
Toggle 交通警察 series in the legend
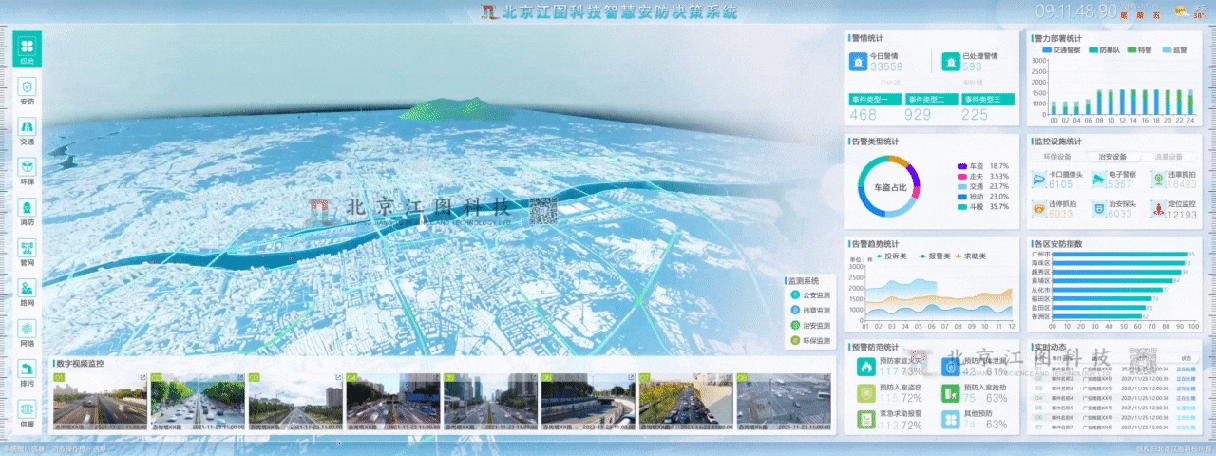[1063, 48]
